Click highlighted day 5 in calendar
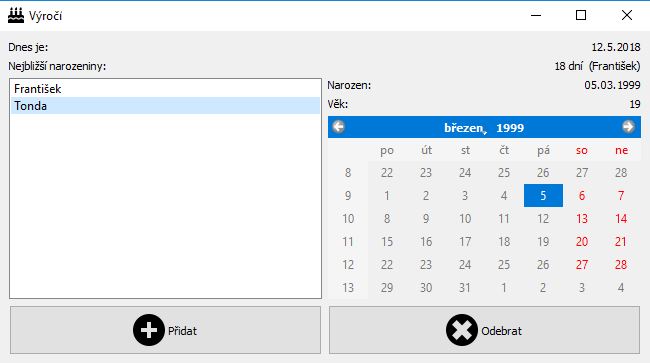The width and height of the screenshot is (650, 363). pyautogui.click(x=543, y=196)
